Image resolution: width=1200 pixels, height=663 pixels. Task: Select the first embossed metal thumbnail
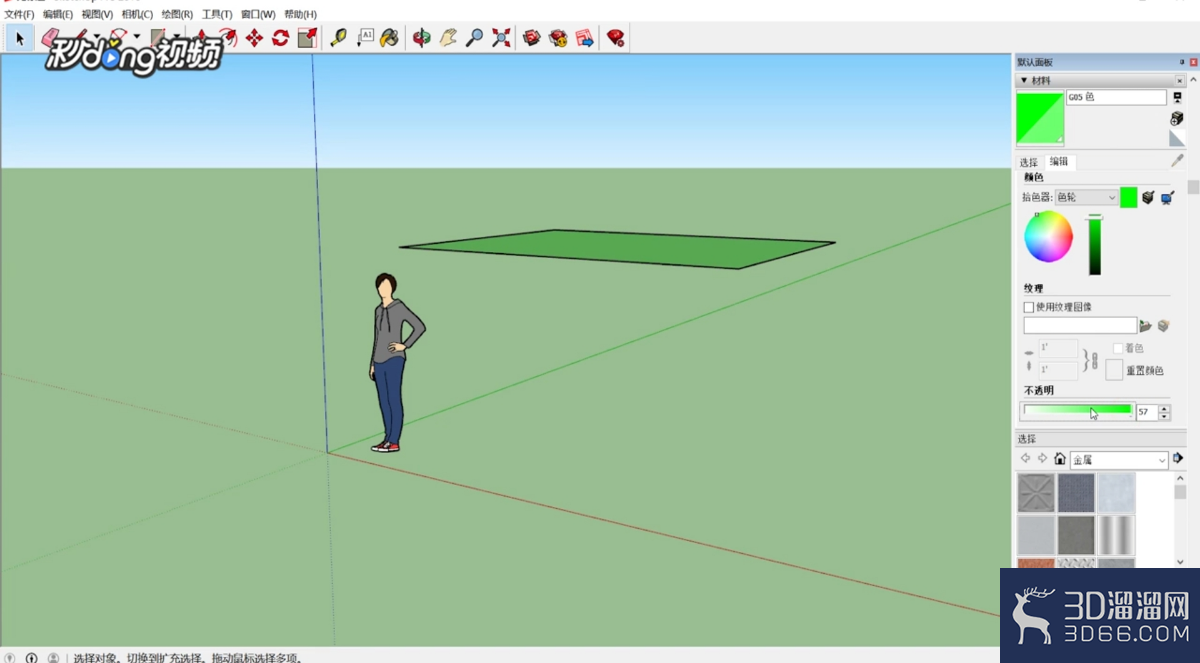tap(1036, 493)
